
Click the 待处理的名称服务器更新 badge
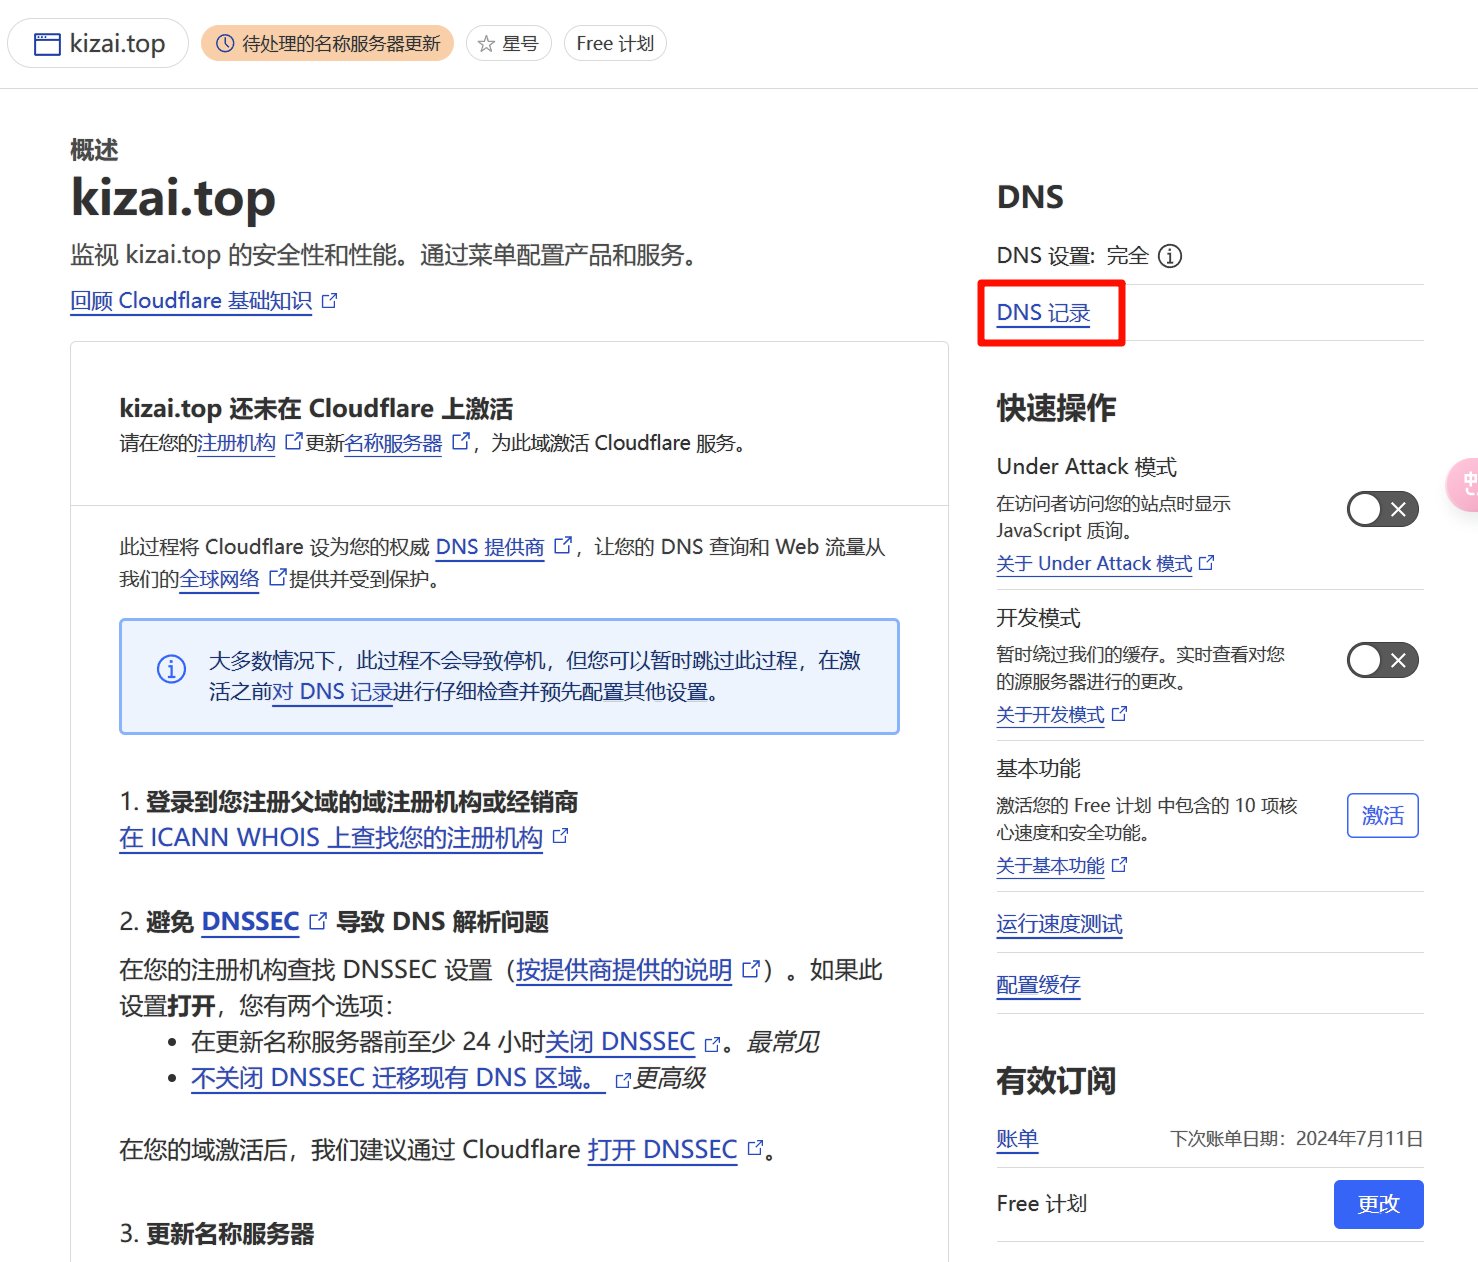click(327, 44)
